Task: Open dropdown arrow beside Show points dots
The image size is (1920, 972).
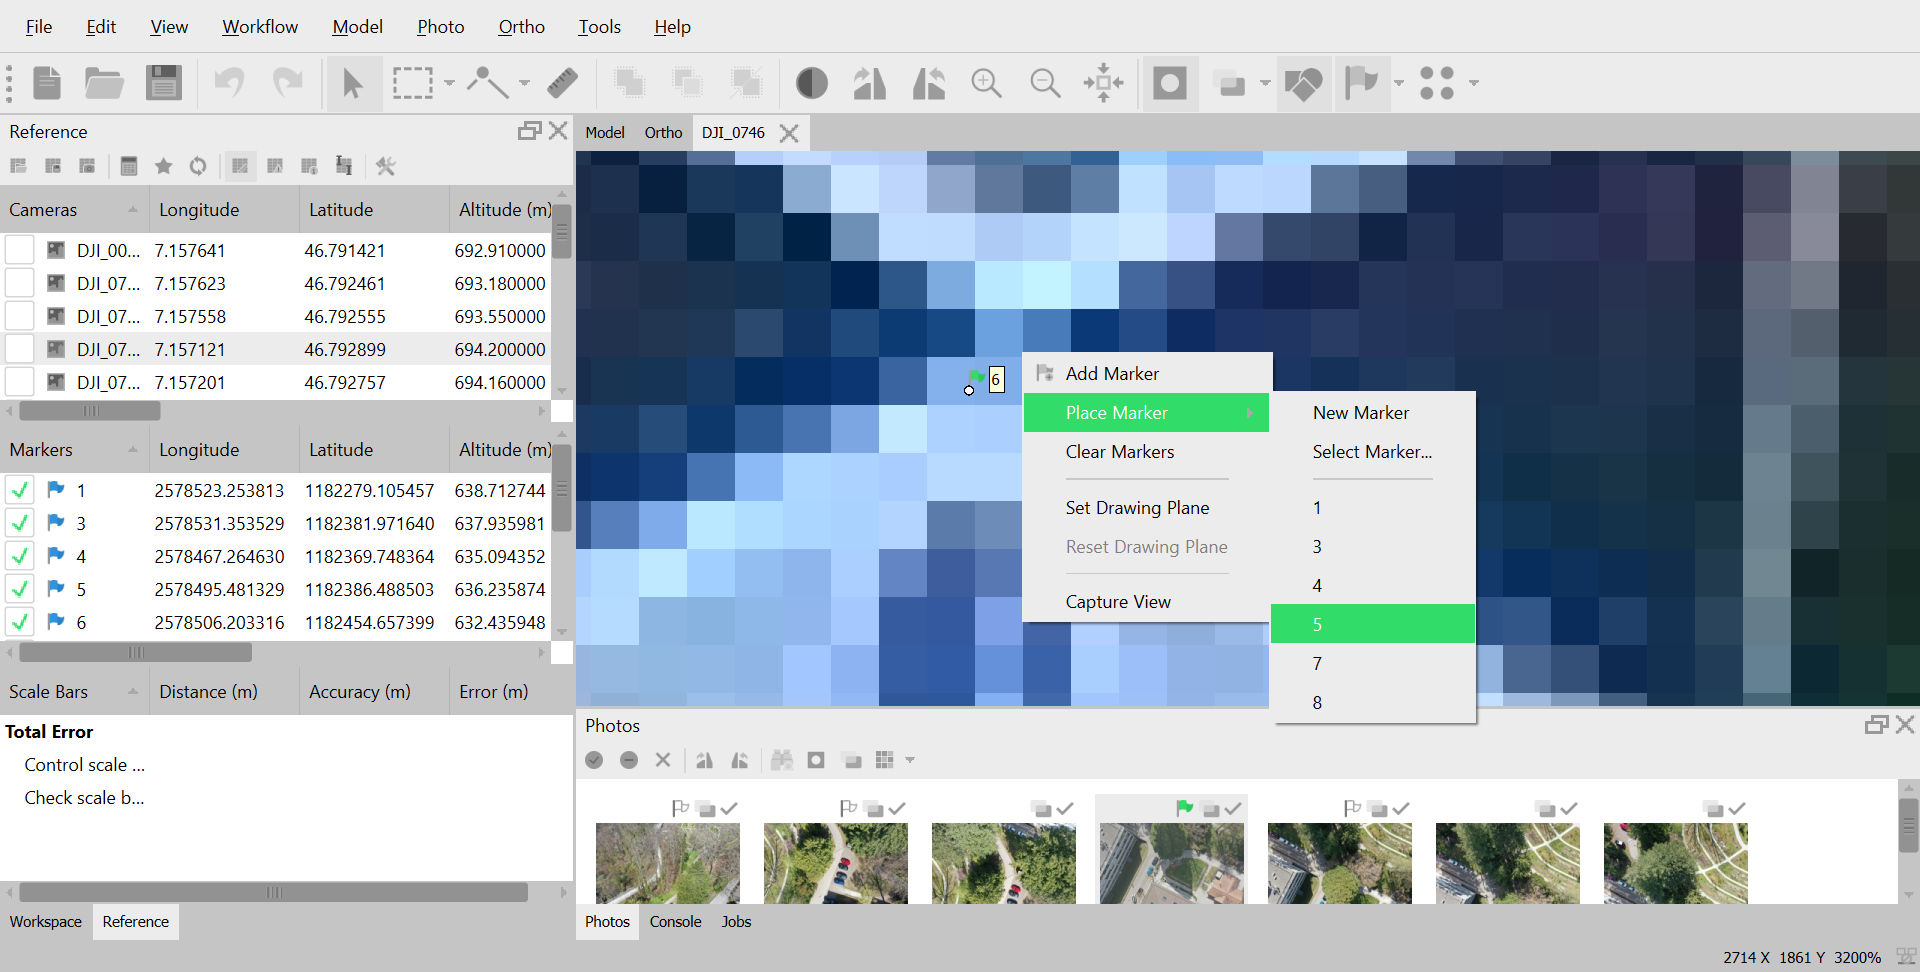Action: tap(1473, 83)
